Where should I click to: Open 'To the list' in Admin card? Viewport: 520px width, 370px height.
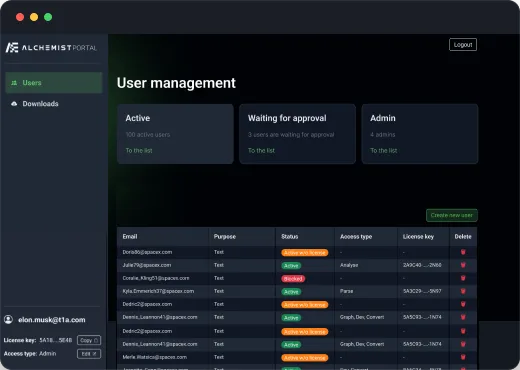(x=384, y=151)
